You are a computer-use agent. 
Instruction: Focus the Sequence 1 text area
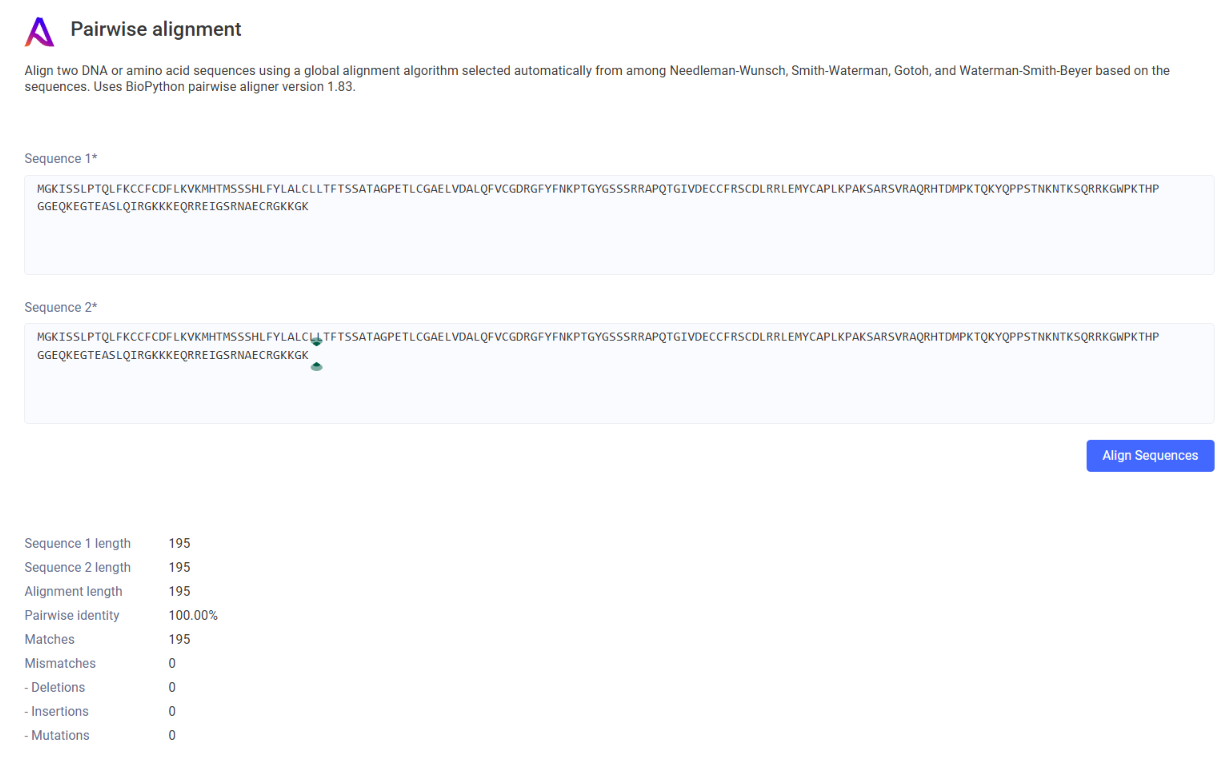(619, 224)
